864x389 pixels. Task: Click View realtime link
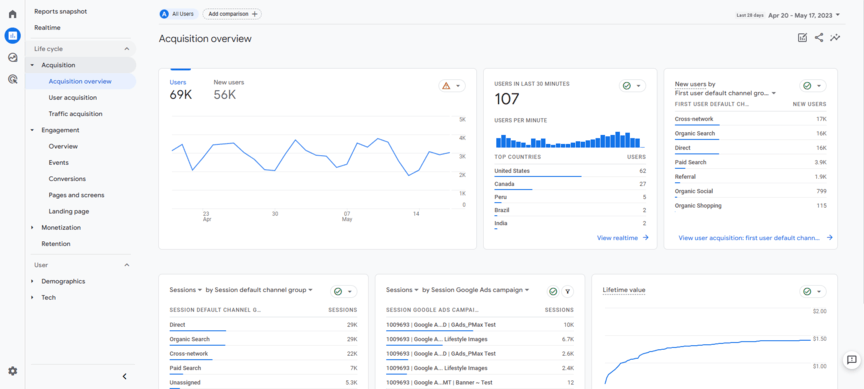click(623, 238)
